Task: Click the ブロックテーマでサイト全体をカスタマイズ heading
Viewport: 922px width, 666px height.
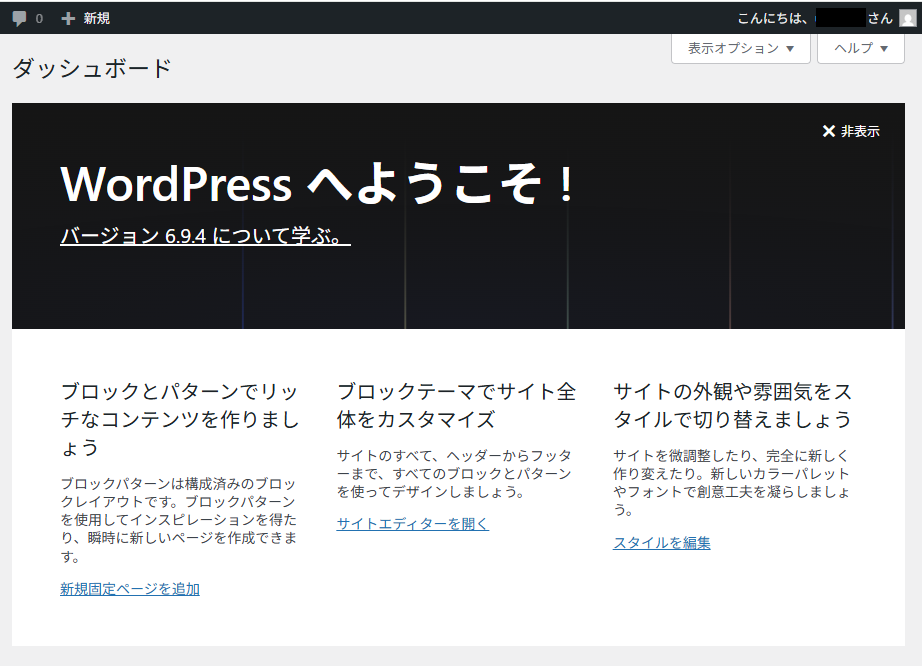Action: [x=456, y=404]
